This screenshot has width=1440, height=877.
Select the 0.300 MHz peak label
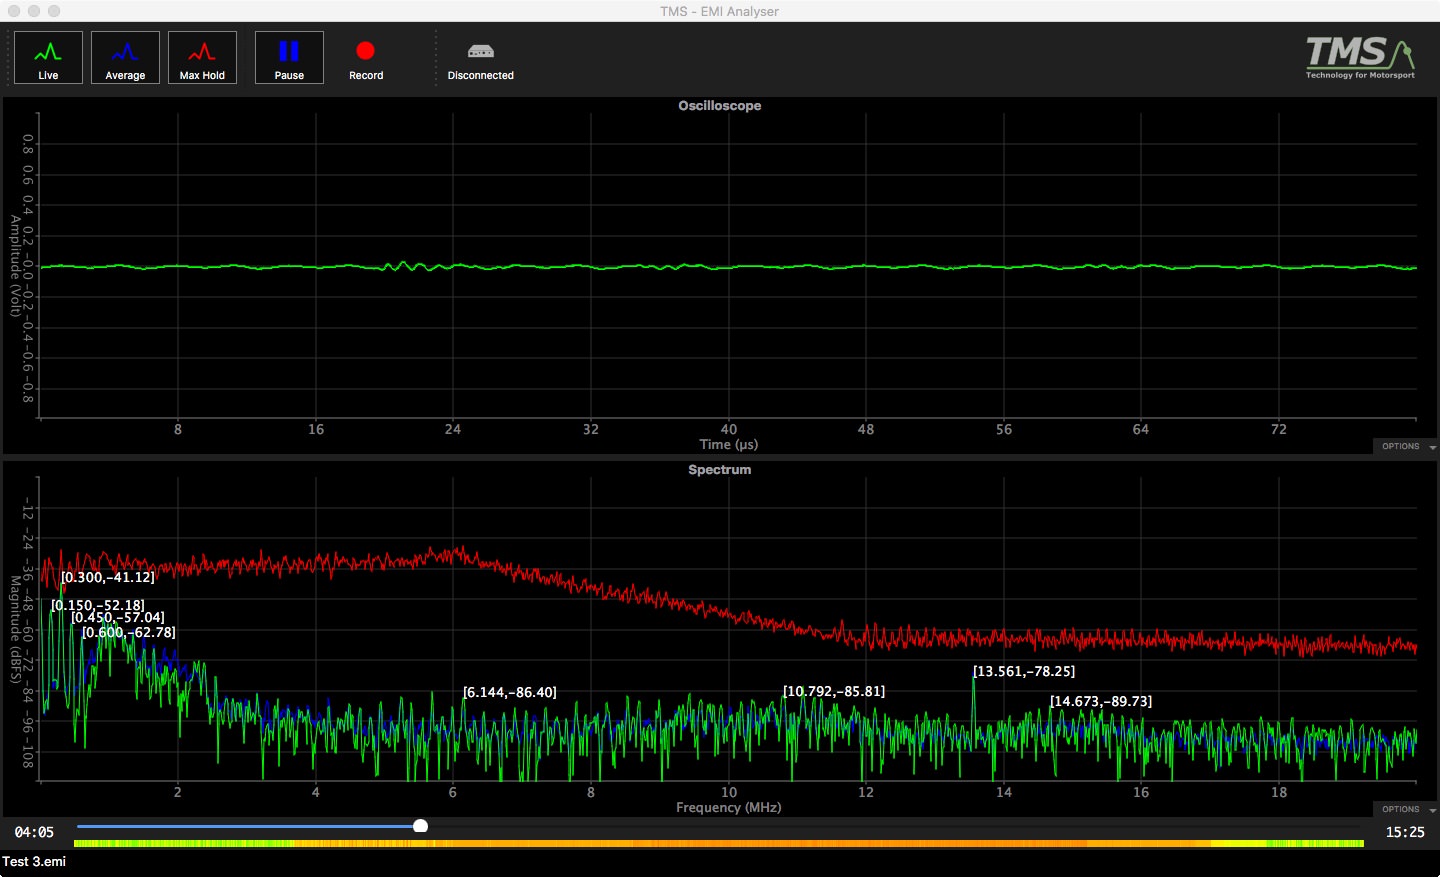(x=108, y=578)
